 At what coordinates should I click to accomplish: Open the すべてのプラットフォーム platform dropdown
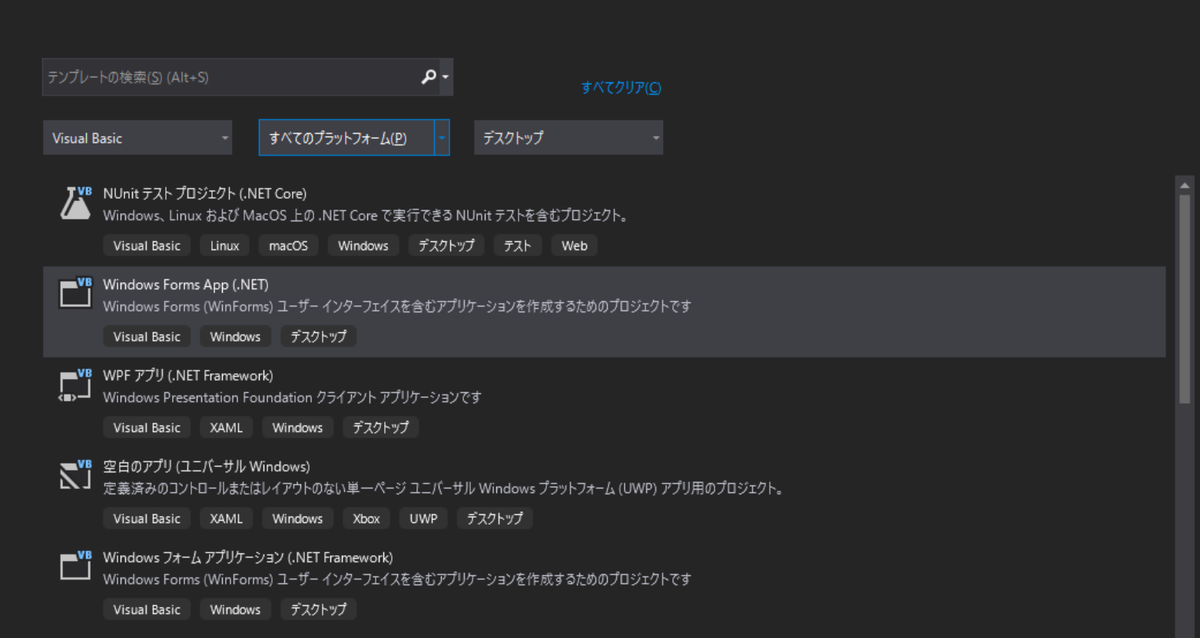(x=354, y=138)
